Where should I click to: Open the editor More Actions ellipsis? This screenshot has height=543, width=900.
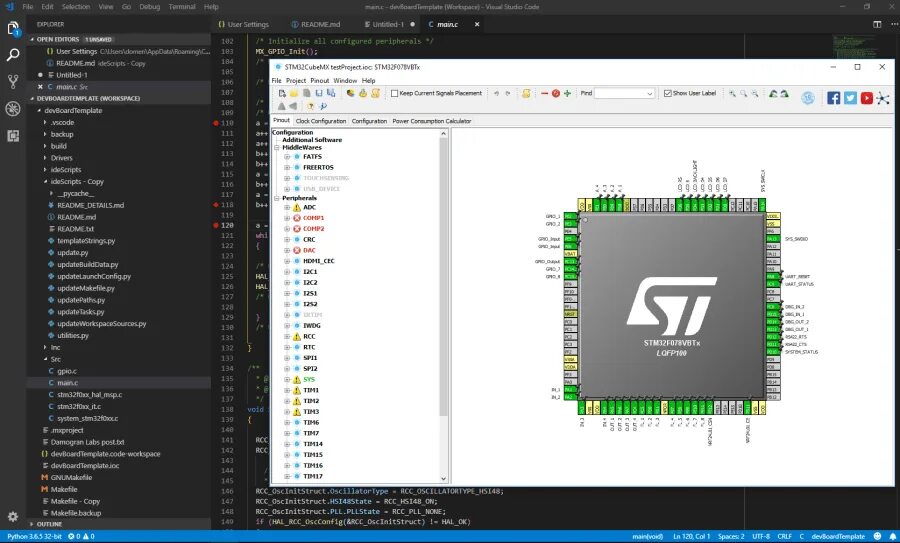(x=894, y=24)
